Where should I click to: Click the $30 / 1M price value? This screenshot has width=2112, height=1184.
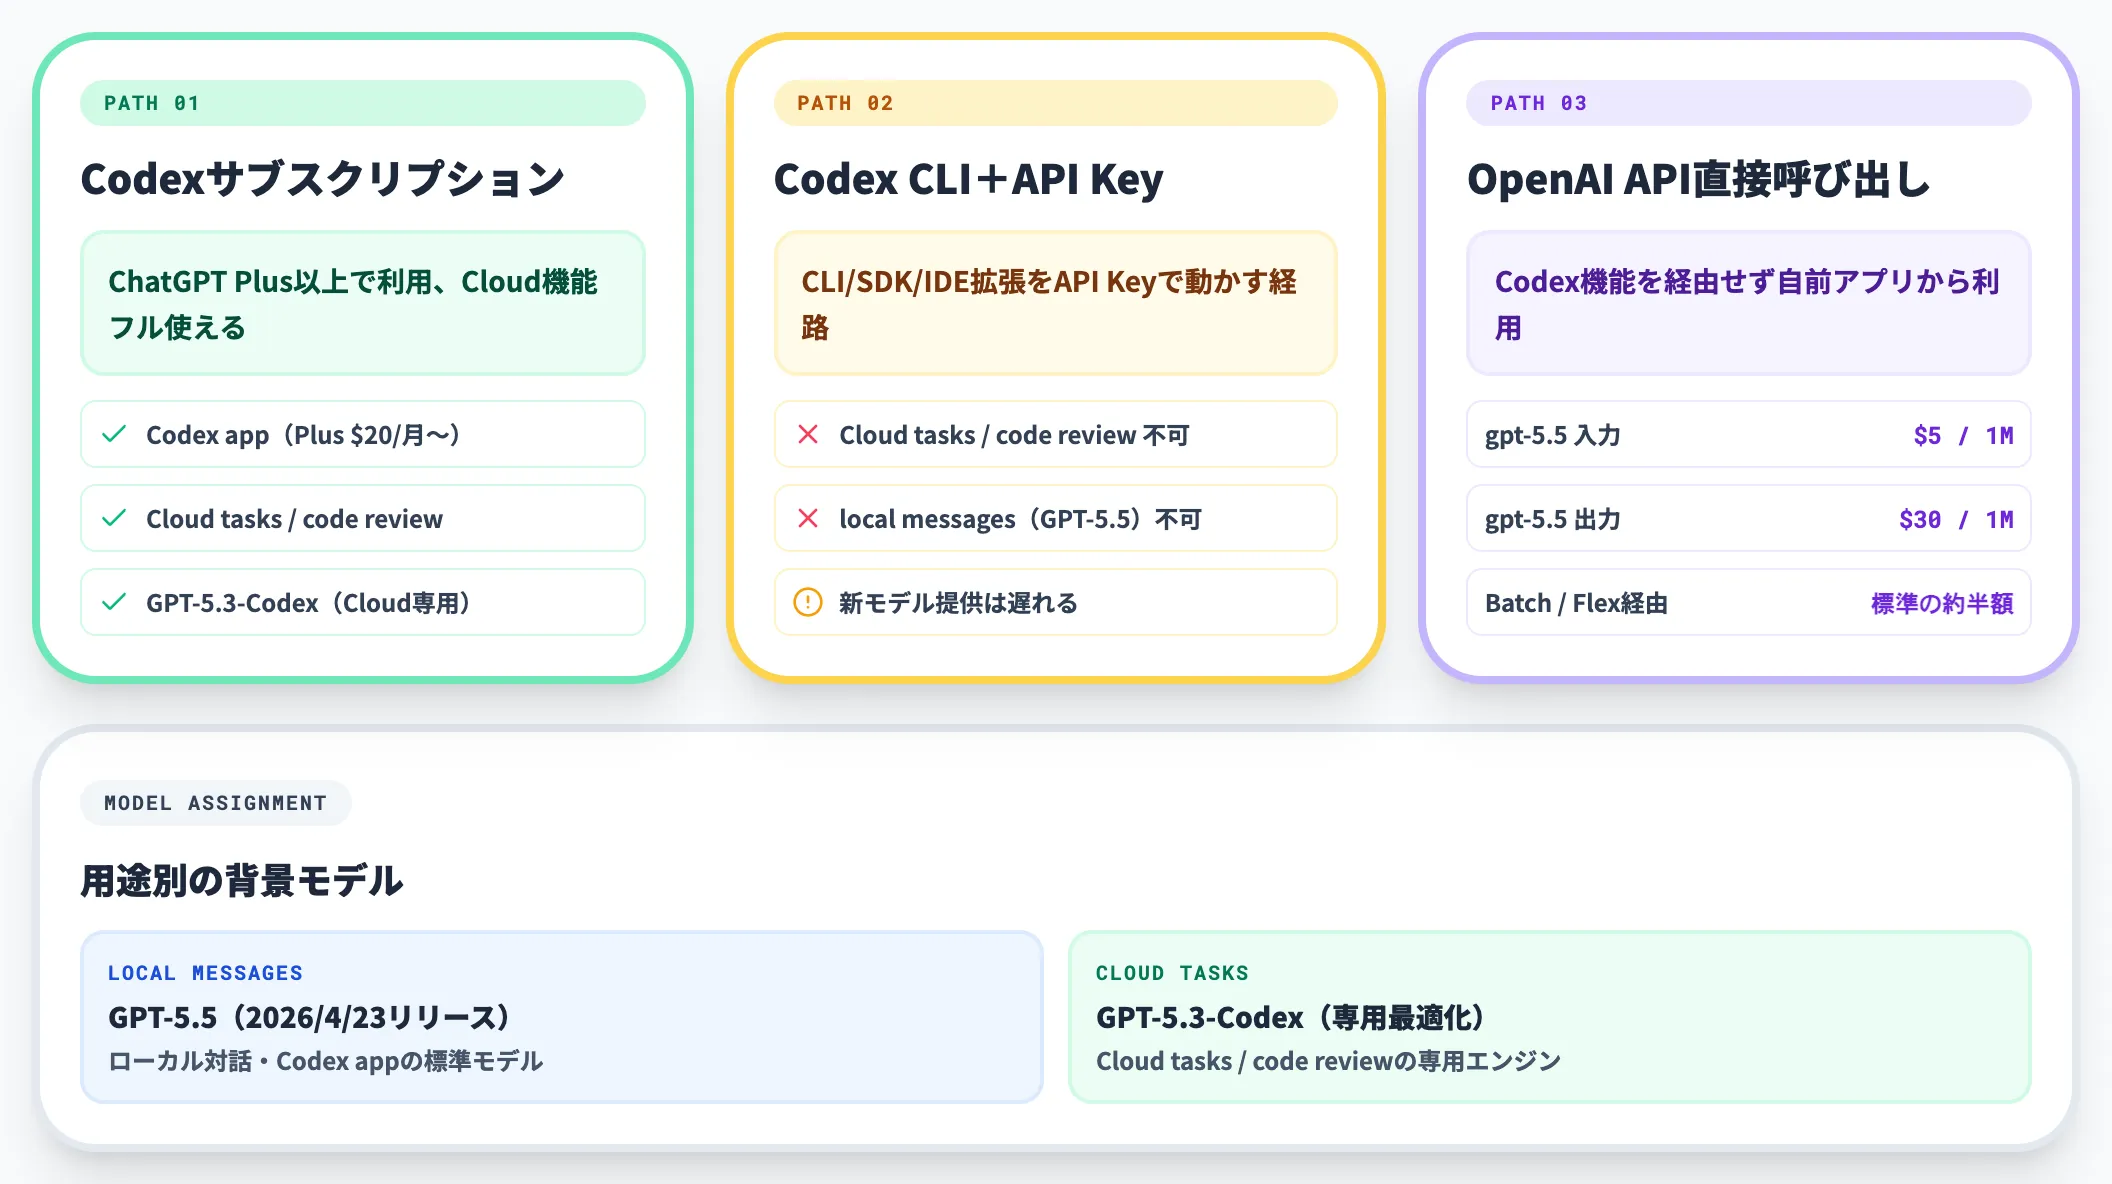pos(1956,519)
